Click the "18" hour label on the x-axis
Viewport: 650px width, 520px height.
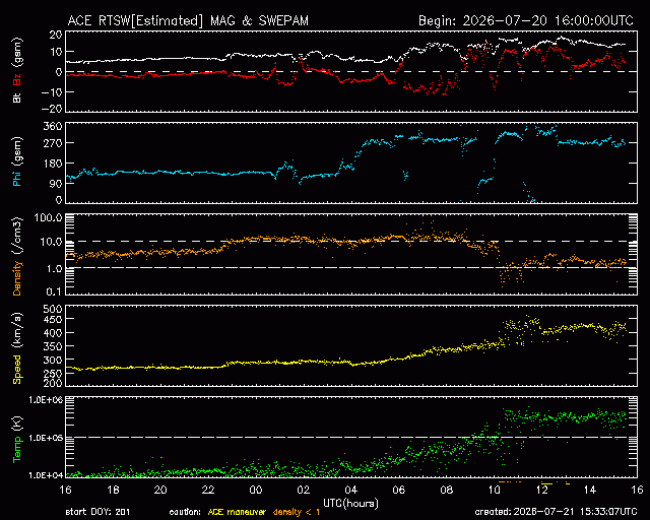point(113,490)
